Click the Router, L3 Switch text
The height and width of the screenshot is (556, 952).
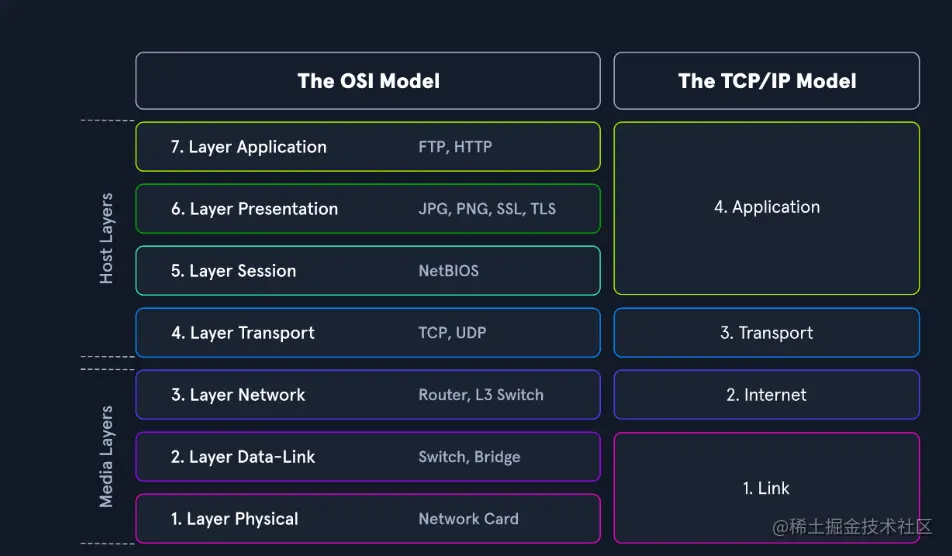pos(481,395)
